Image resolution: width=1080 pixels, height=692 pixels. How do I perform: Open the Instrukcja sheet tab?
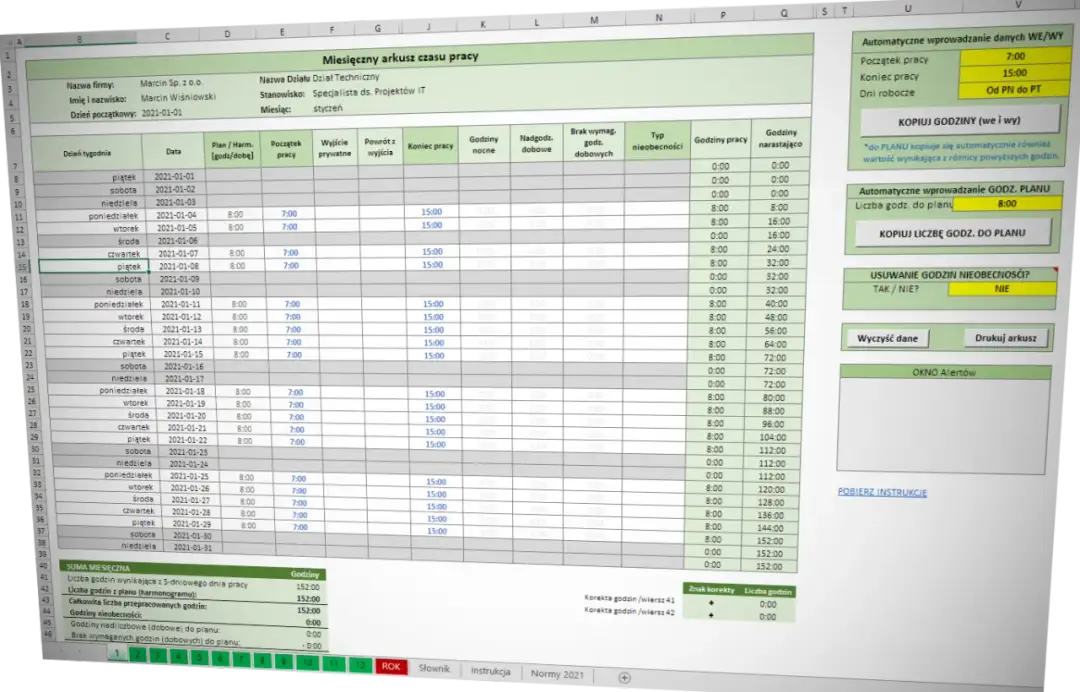point(491,671)
